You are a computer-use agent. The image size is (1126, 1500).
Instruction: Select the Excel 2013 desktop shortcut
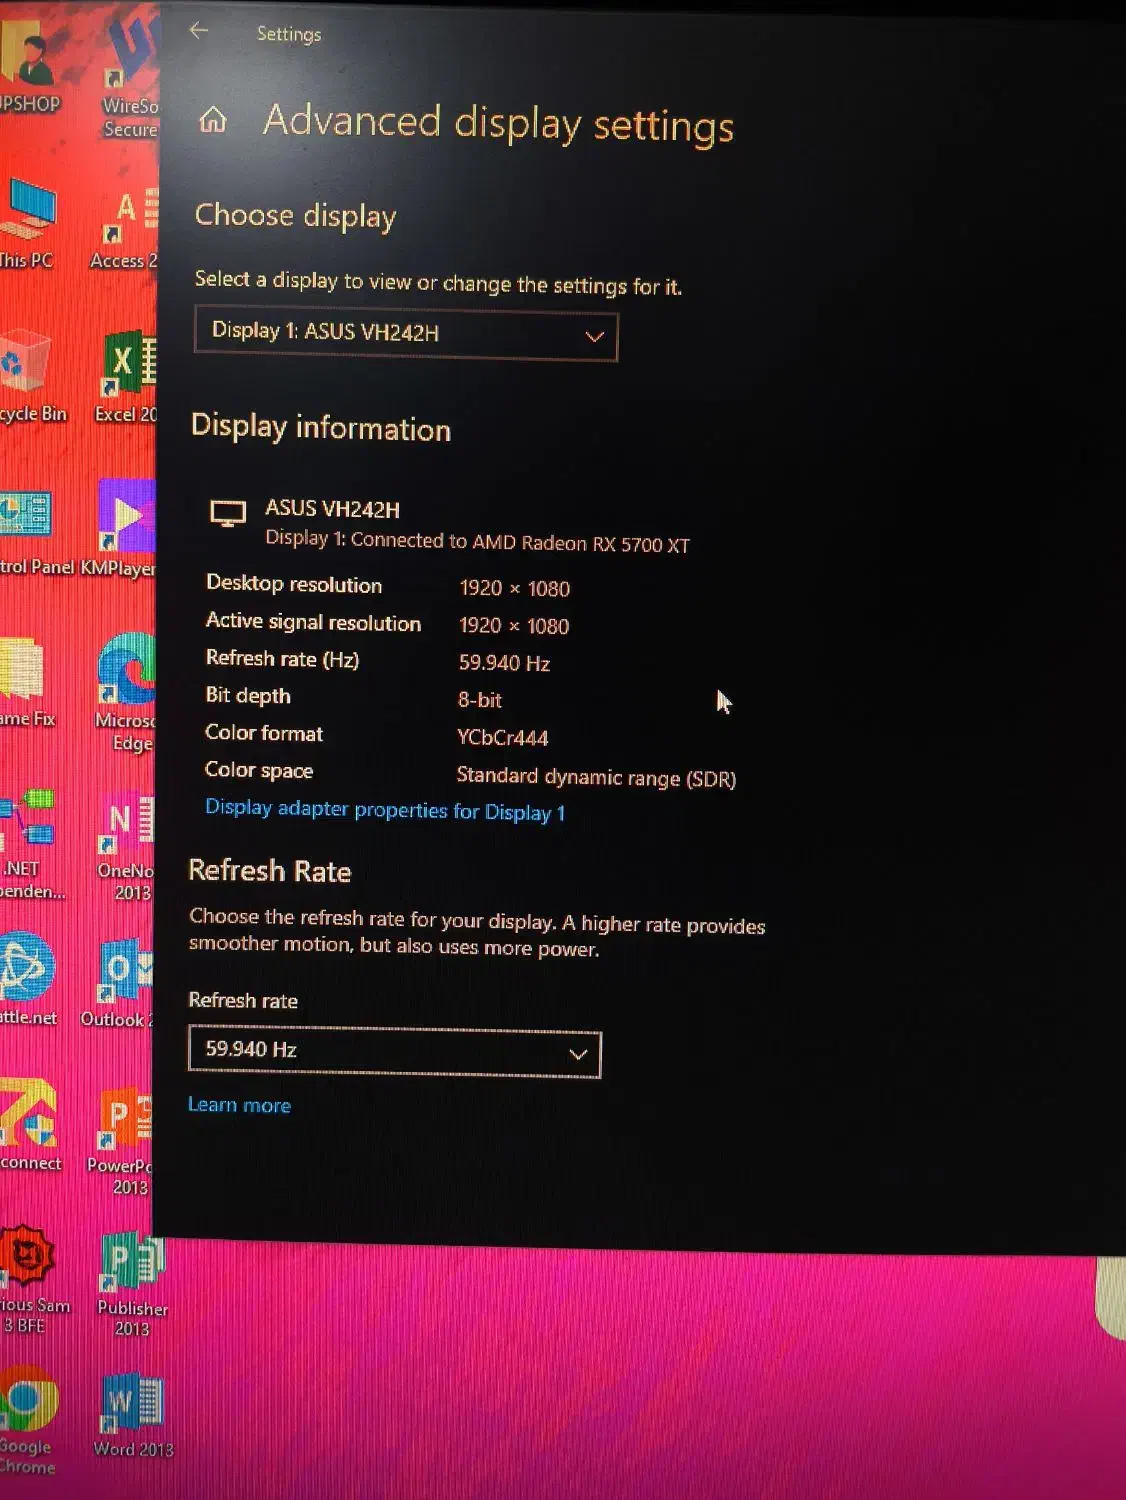point(126,378)
